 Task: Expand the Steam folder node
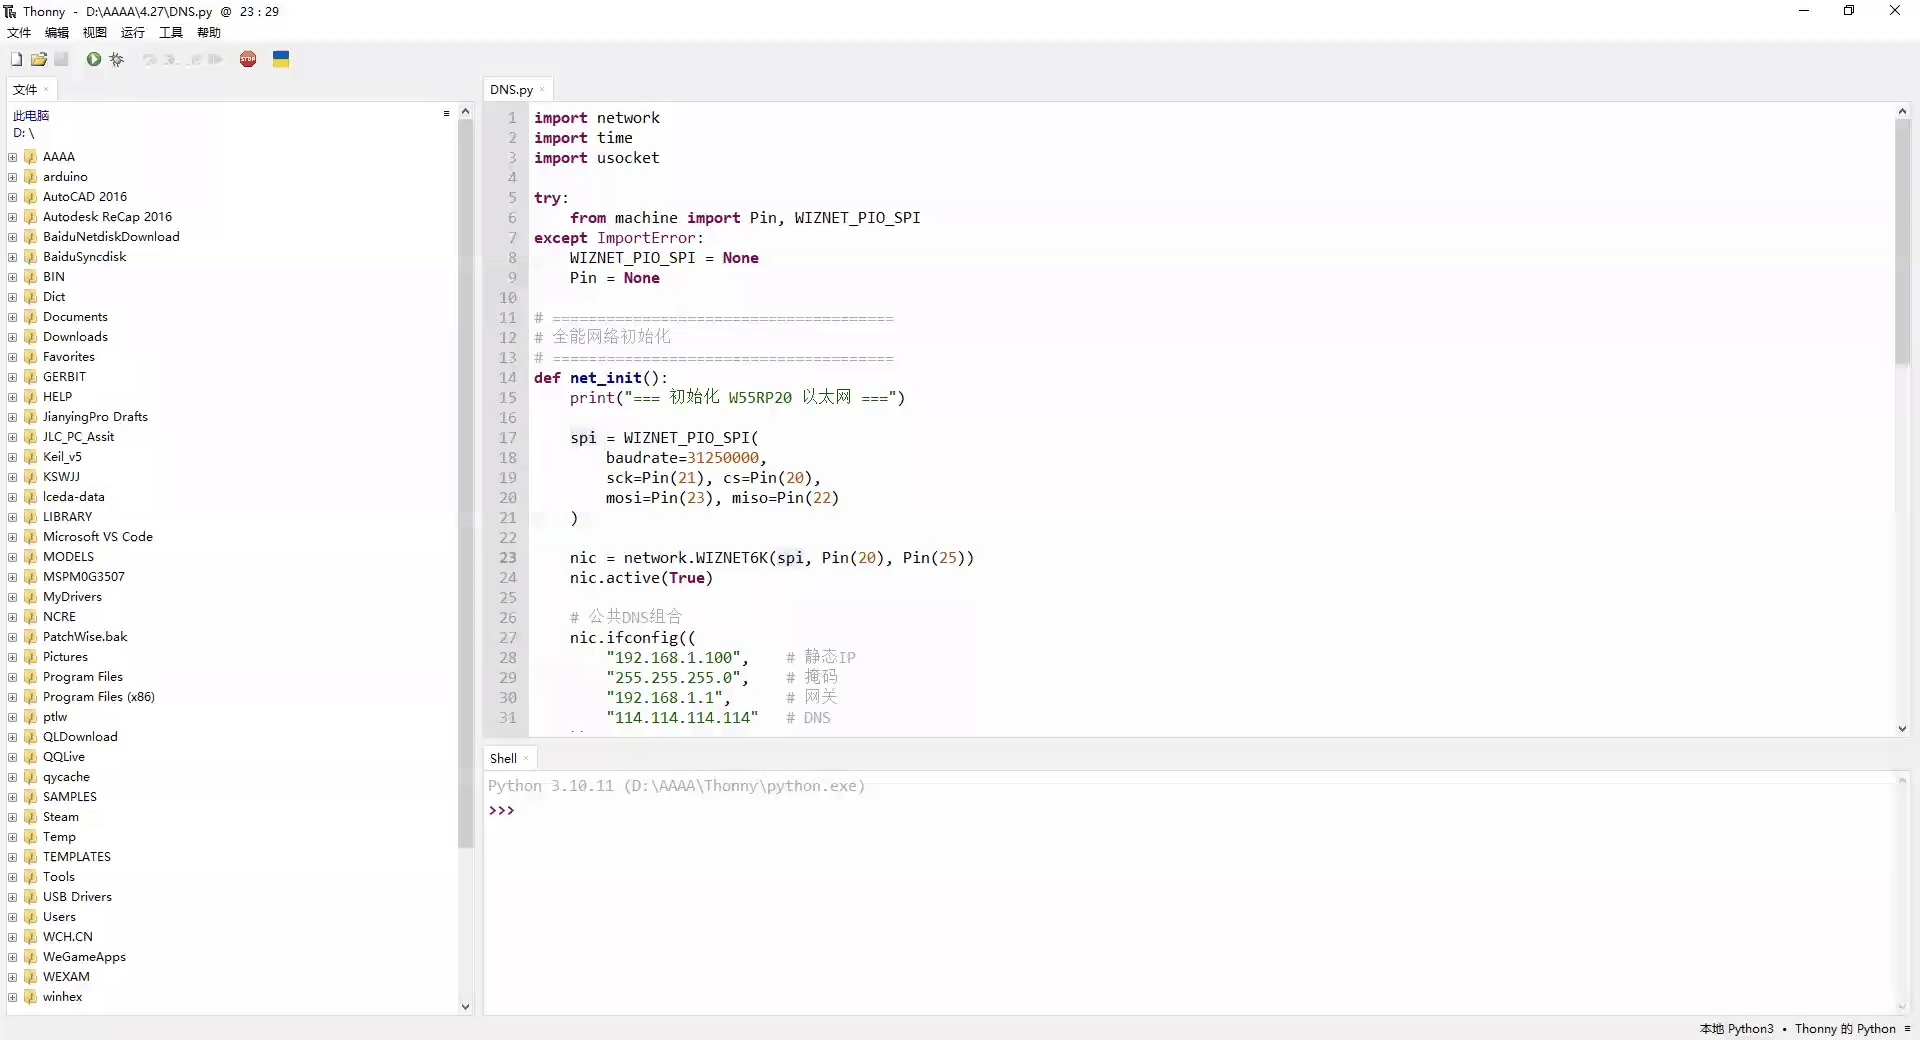click(13, 817)
